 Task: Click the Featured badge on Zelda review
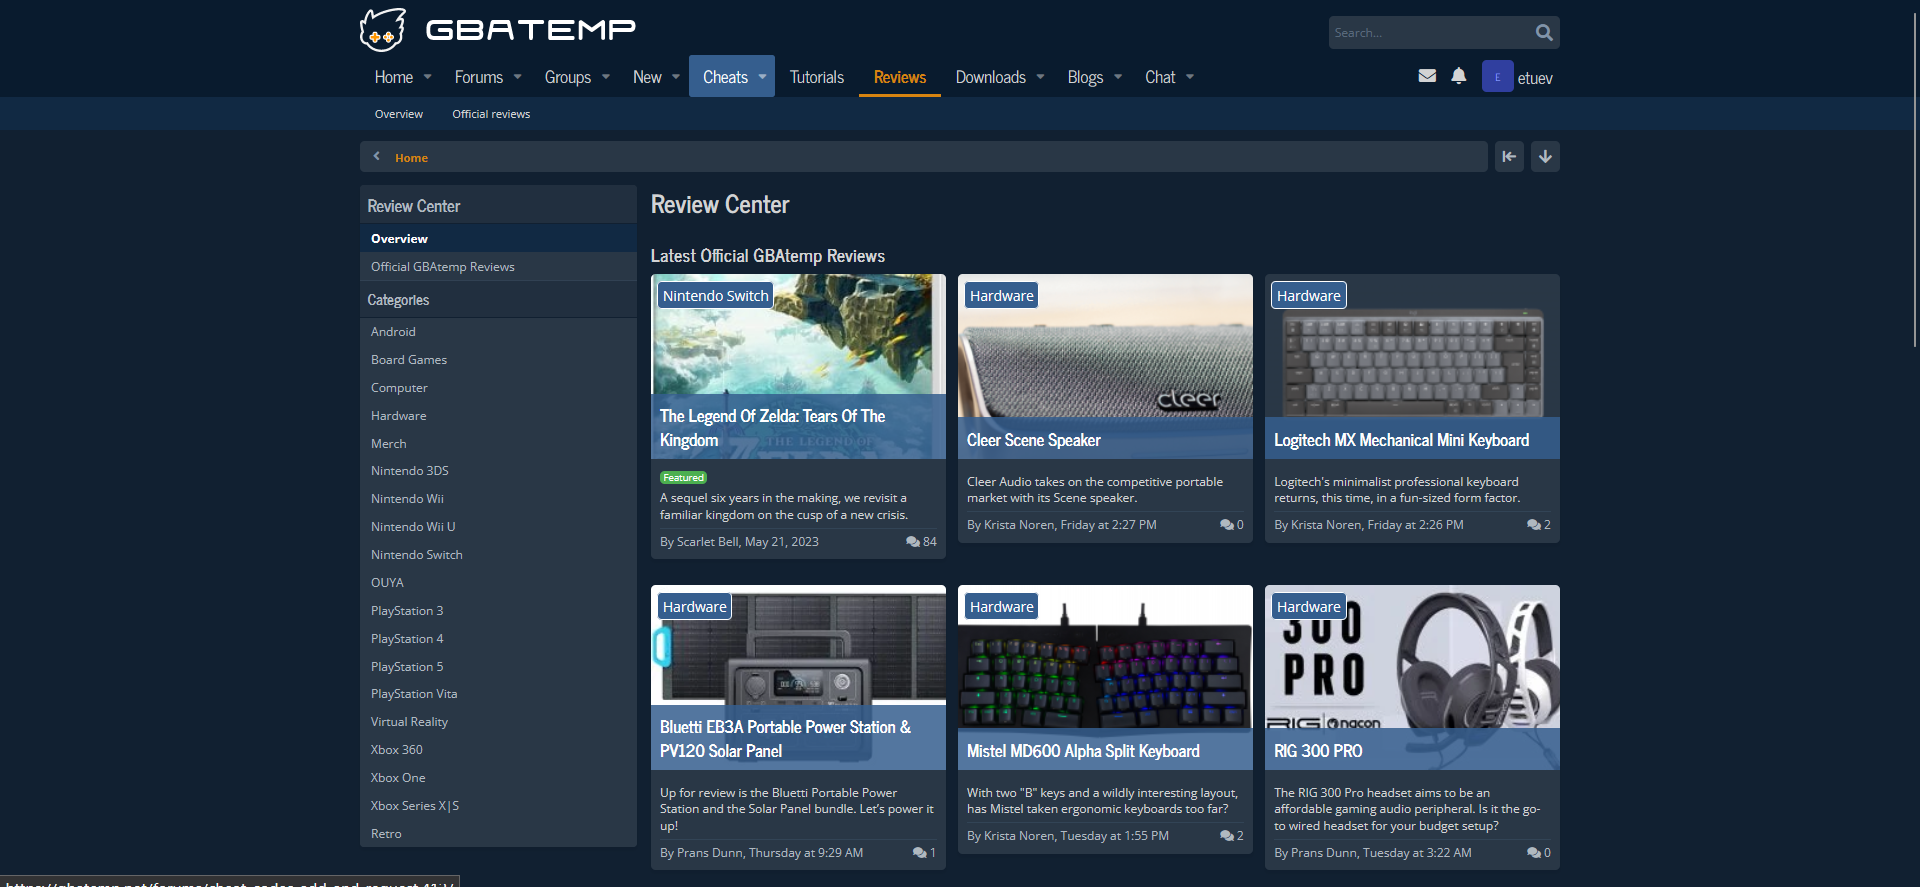pyautogui.click(x=683, y=478)
